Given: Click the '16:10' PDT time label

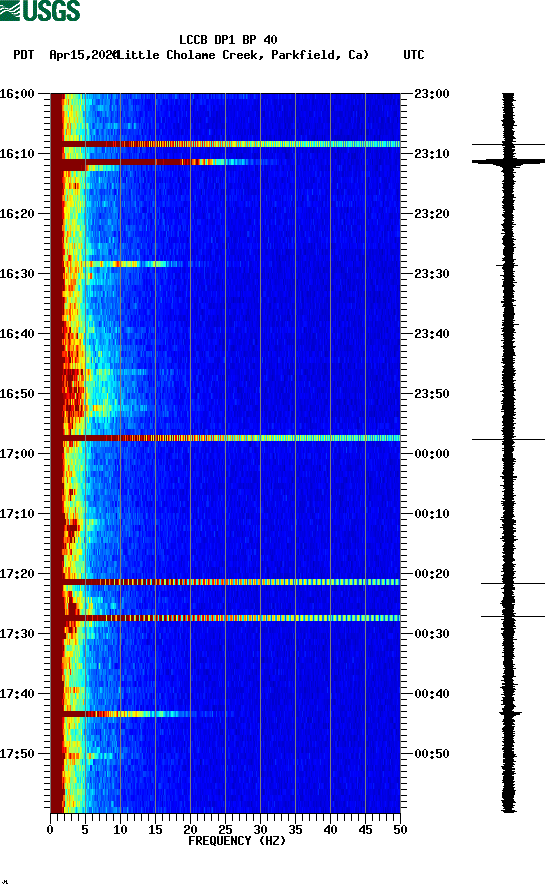Looking at the screenshot, I should (17, 154).
